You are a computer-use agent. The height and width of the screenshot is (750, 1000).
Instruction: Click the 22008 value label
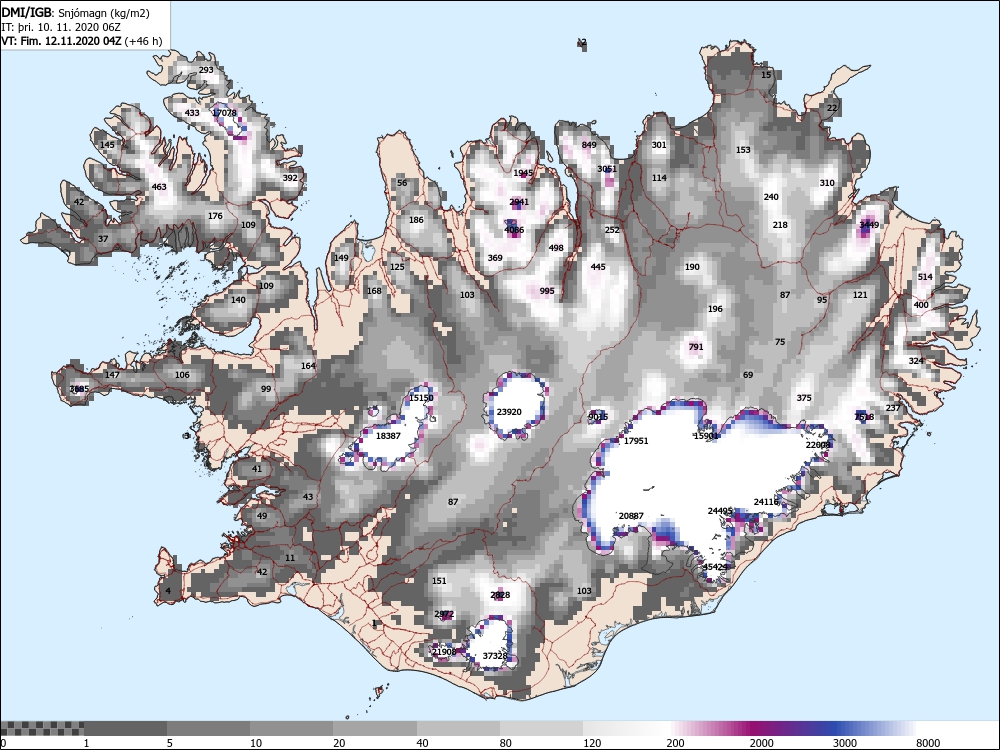coord(818,445)
